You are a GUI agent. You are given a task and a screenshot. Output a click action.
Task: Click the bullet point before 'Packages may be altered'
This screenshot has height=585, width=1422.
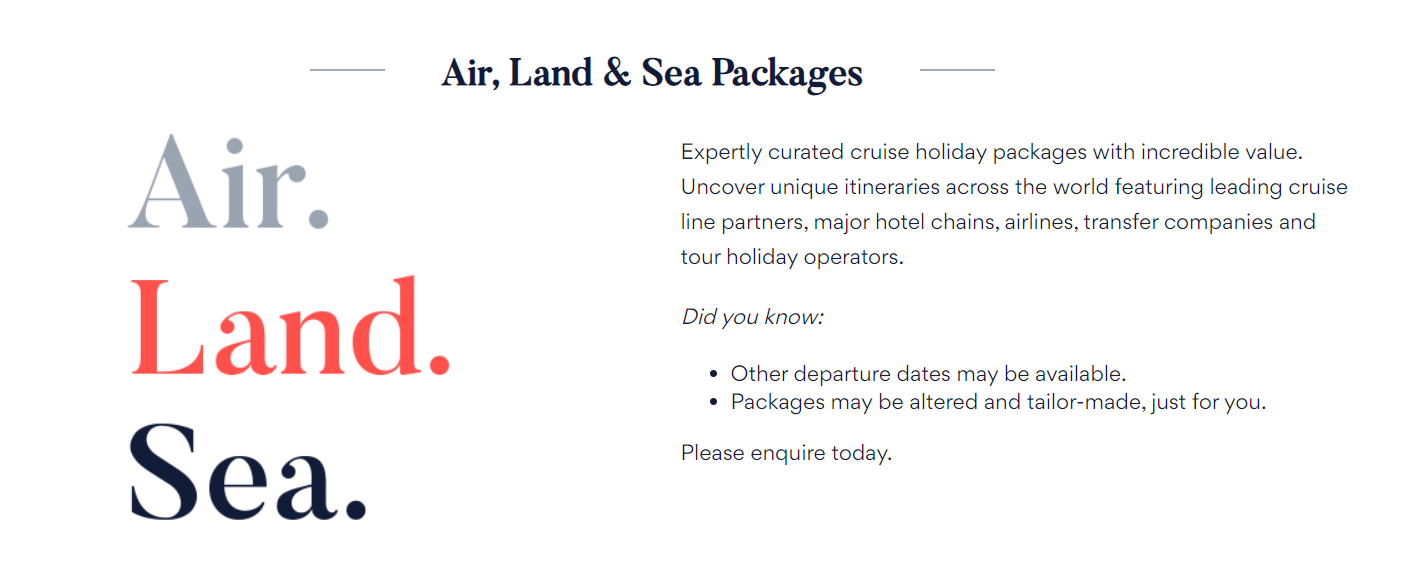point(713,403)
